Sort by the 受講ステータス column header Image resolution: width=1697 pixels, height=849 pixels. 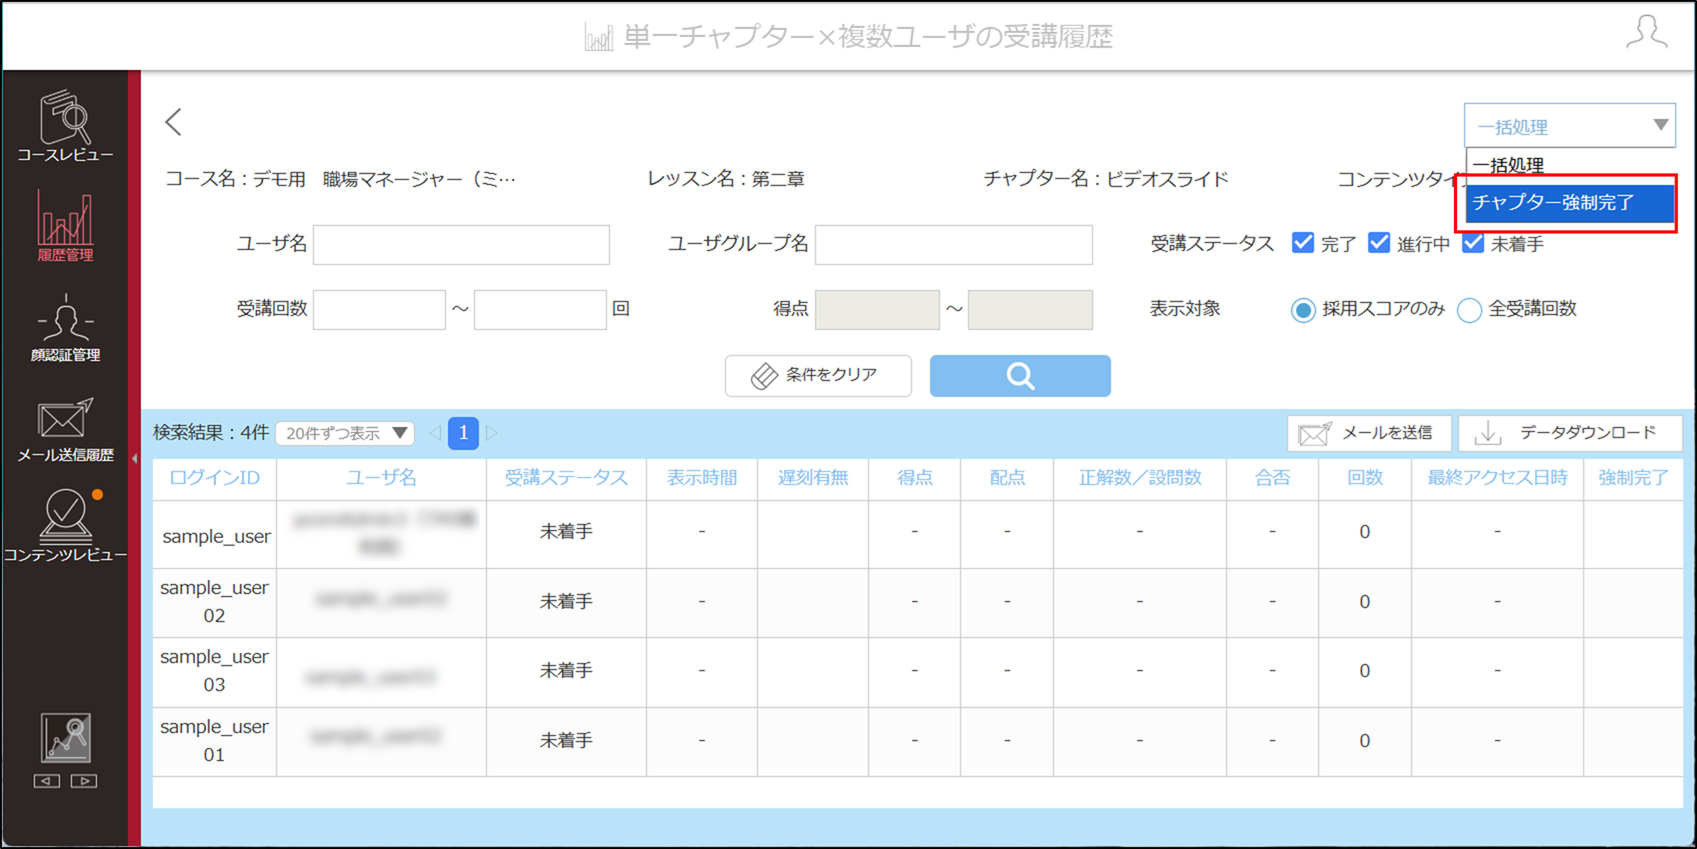pyautogui.click(x=566, y=478)
